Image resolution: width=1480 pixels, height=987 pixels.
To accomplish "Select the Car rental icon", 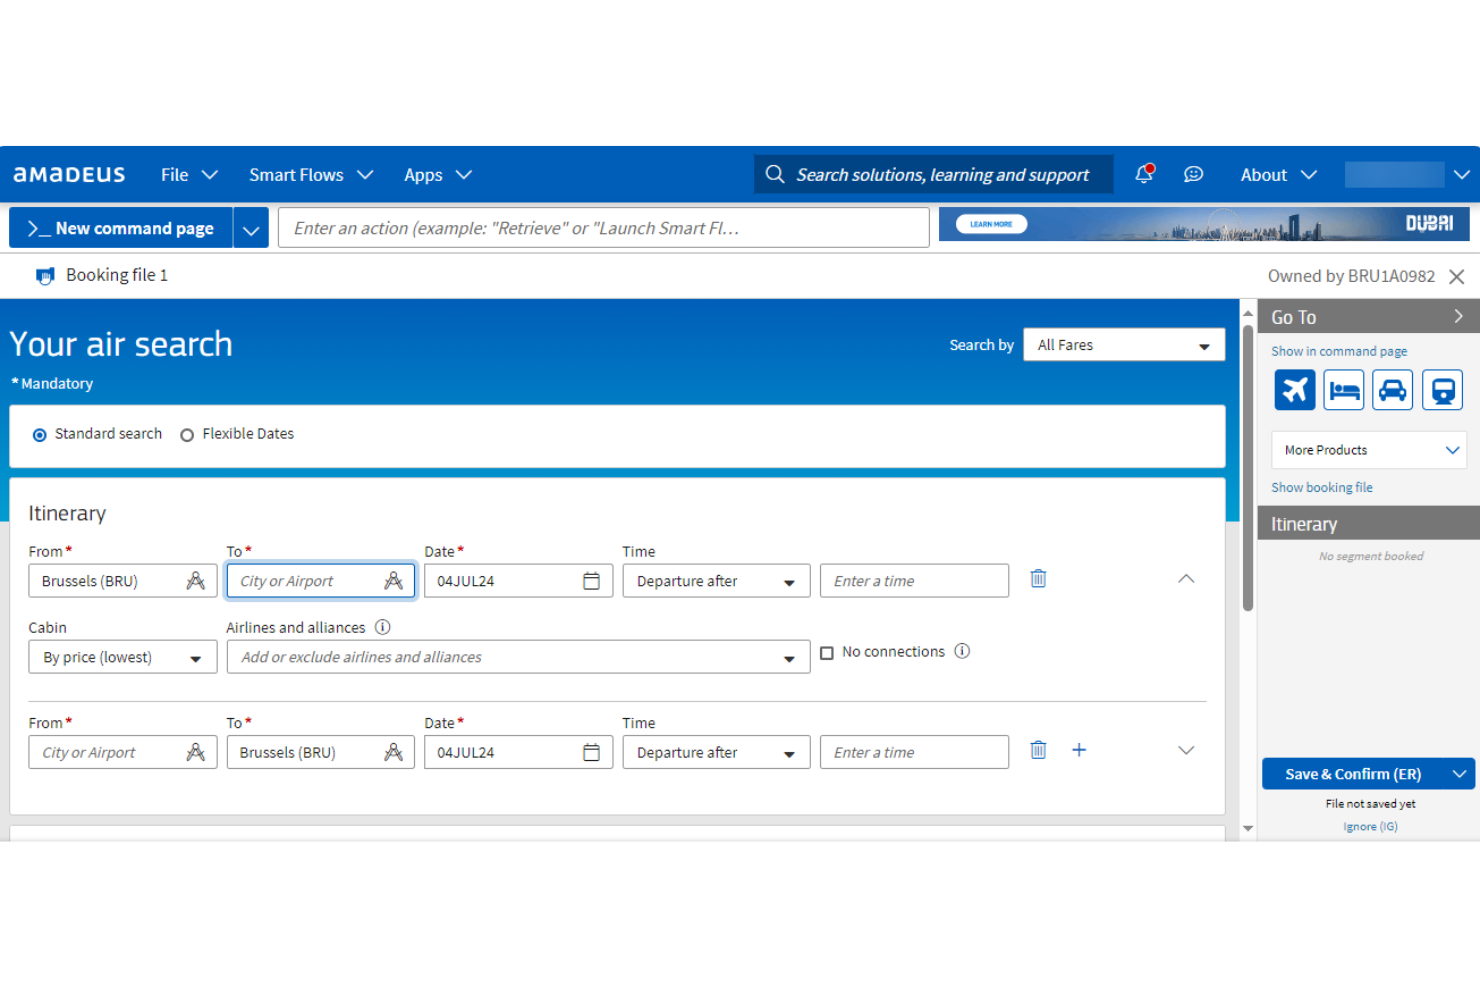I will (x=1392, y=389).
